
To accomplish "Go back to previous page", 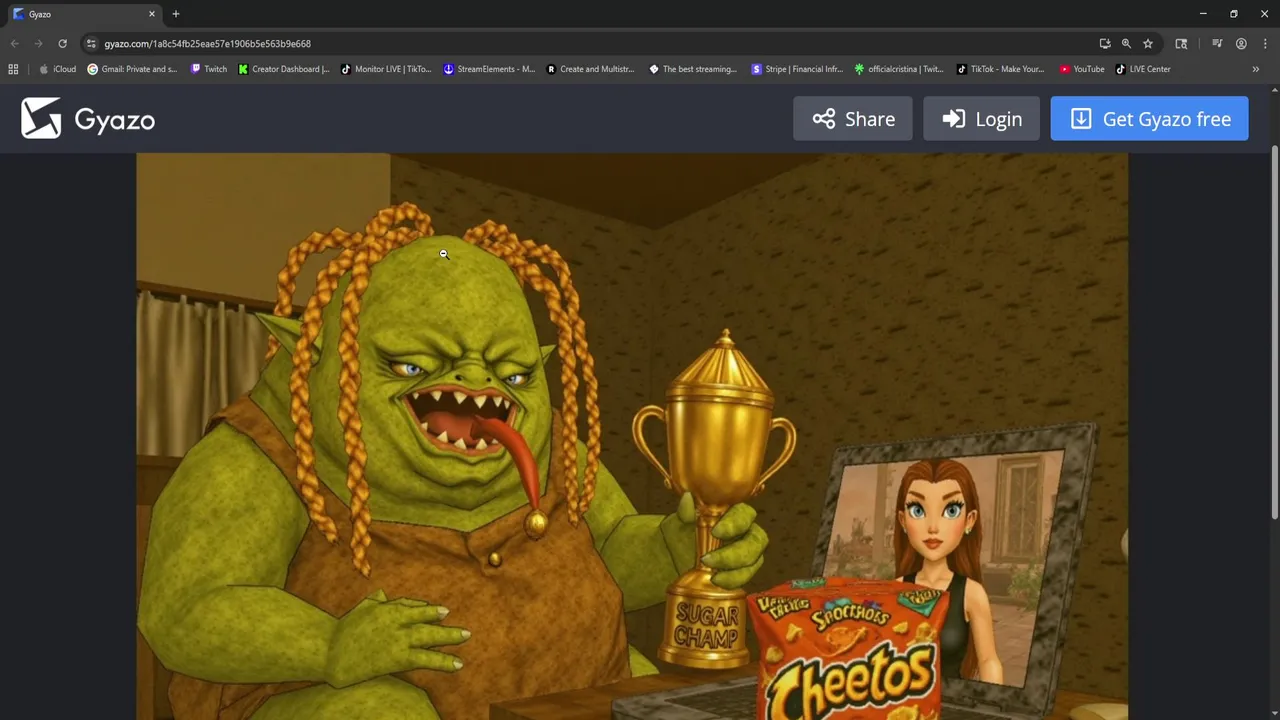I will pos(14,44).
